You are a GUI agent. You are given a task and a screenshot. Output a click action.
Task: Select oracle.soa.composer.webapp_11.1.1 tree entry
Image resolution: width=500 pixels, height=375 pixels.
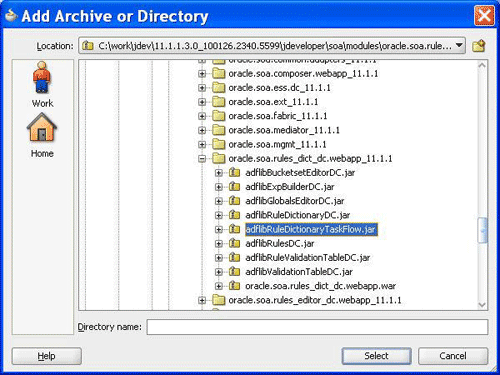coord(303,74)
